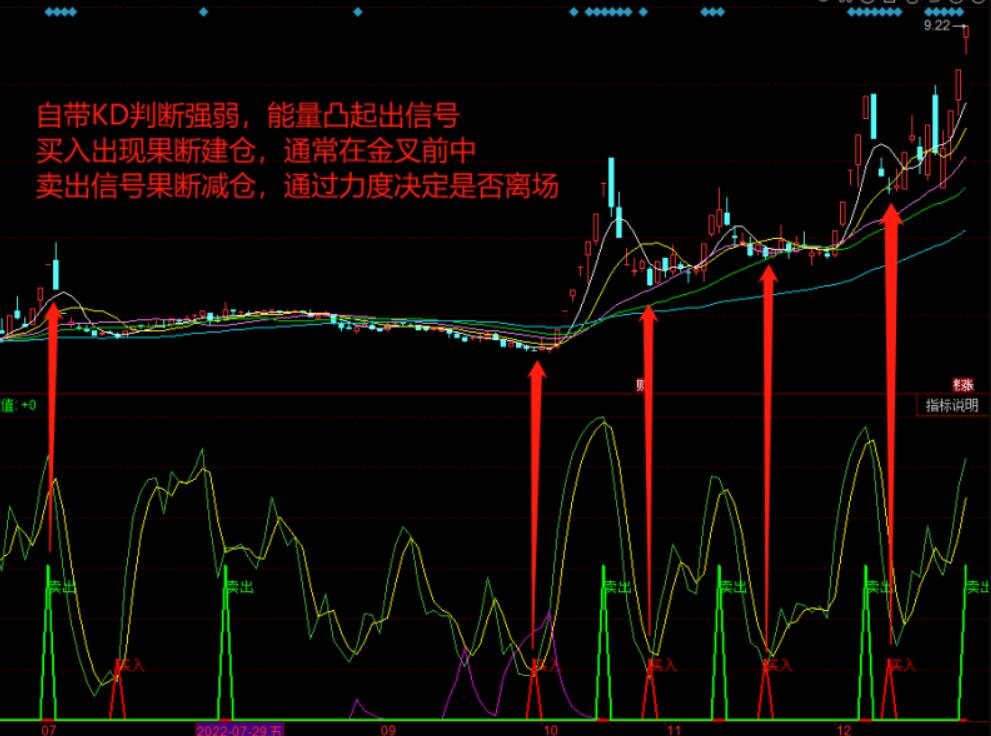Image resolution: width=991 pixels, height=736 pixels.
Task: Open the 指标说明 indicator explanation panel
Action: 951,406
